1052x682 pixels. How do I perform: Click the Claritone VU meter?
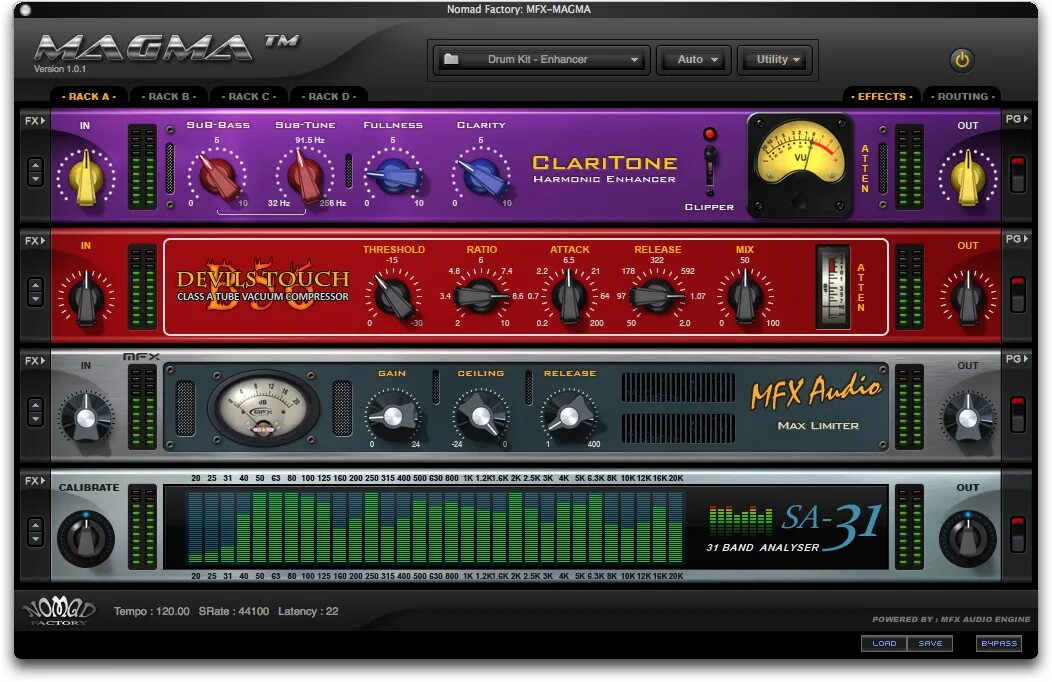[800, 165]
